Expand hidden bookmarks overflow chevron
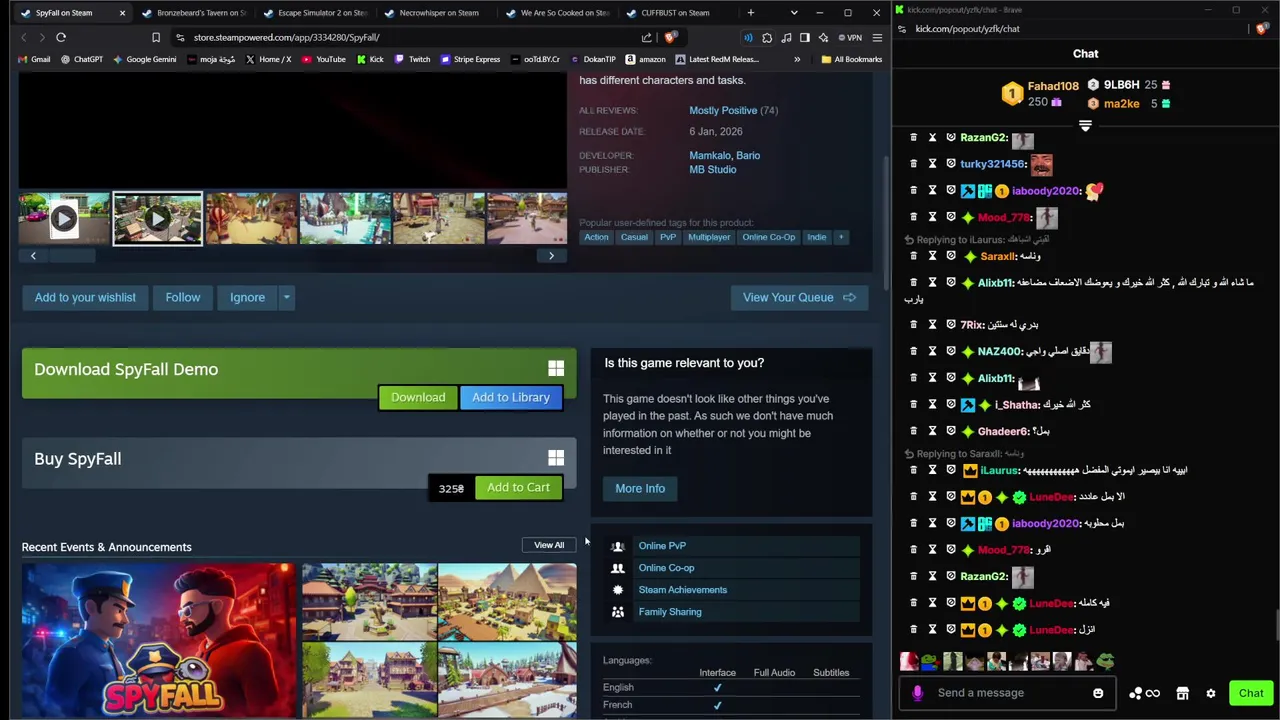Viewport: 1280px width, 720px height. (797, 59)
